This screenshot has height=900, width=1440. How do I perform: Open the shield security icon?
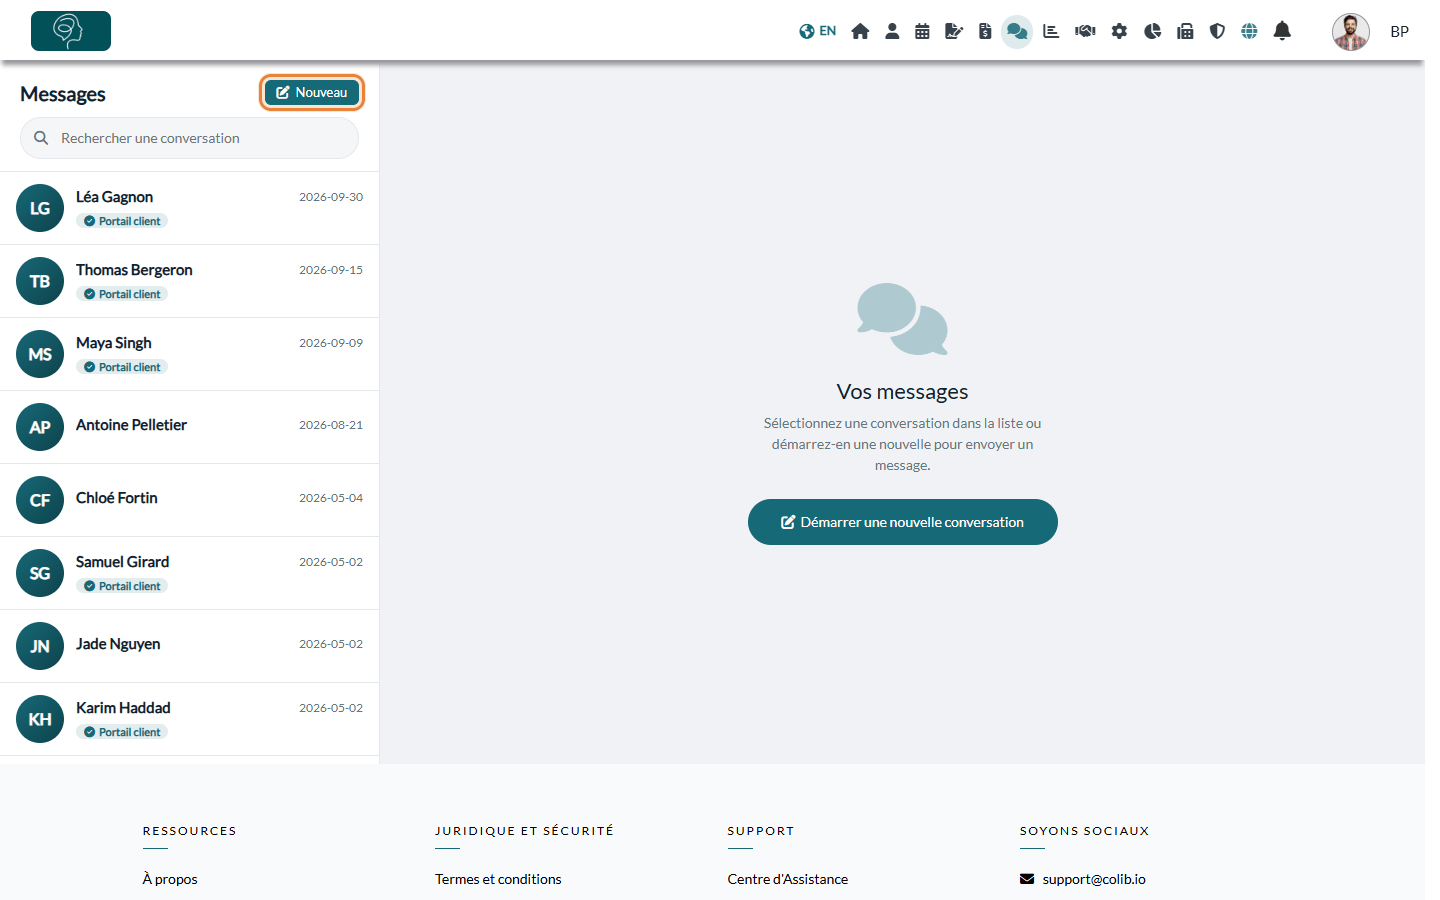pyautogui.click(x=1217, y=31)
